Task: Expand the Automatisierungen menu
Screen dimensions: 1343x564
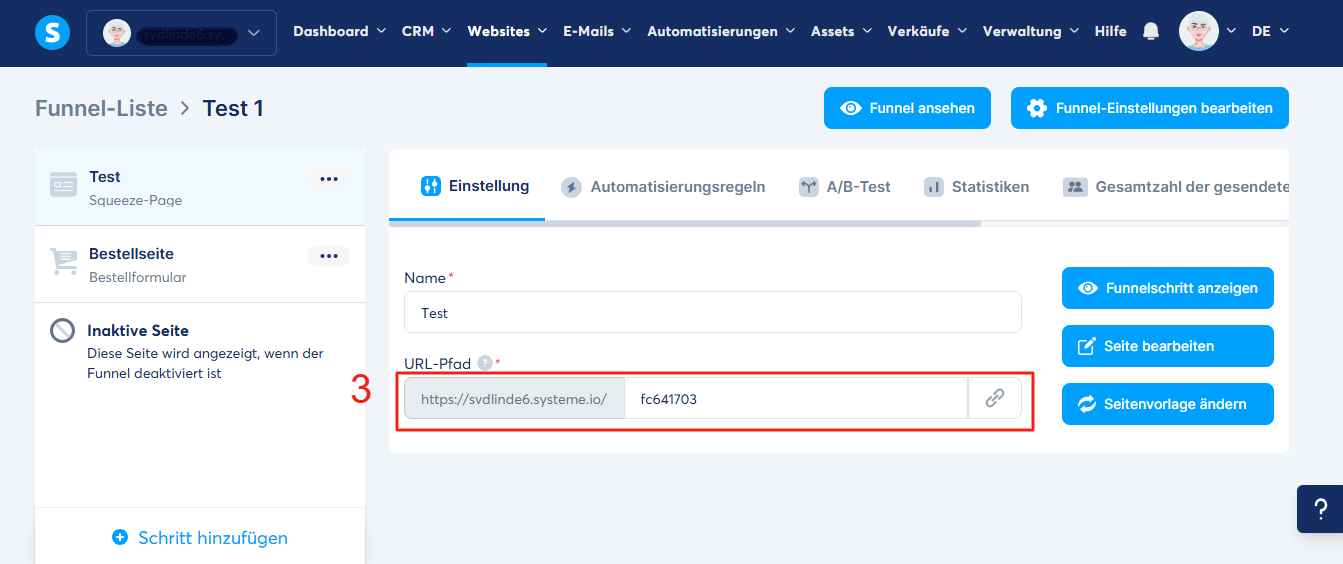Action: tap(721, 31)
